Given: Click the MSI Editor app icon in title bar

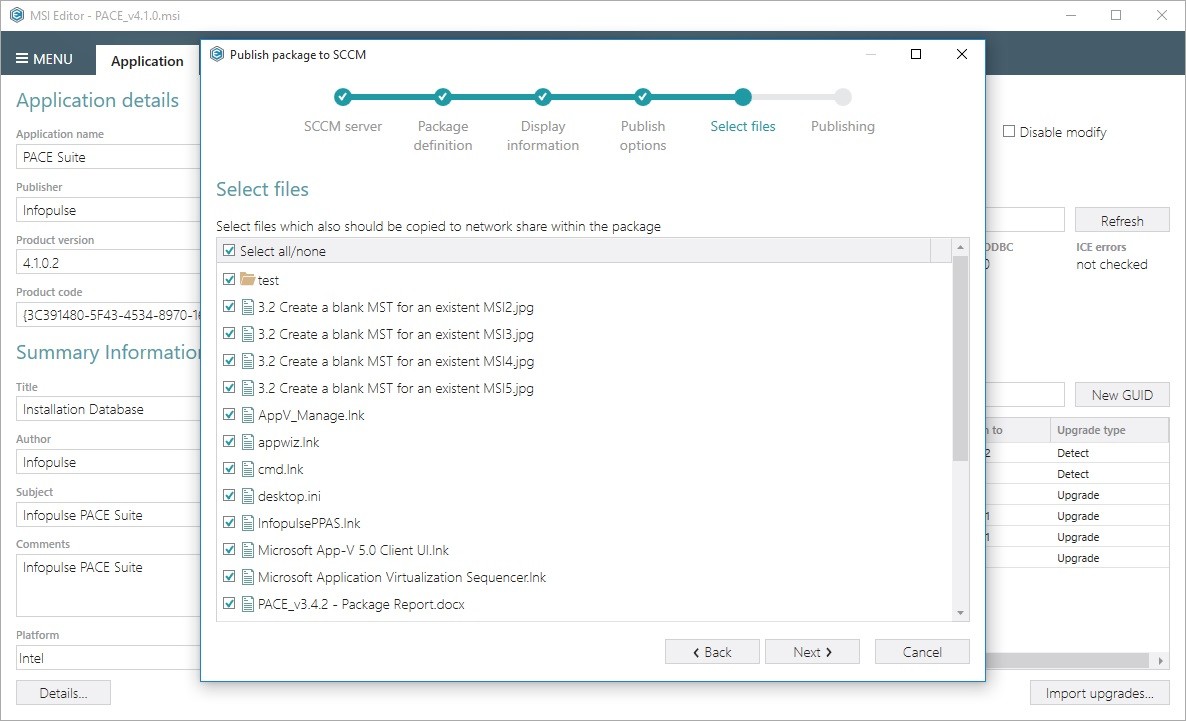Looking at the screenshot, I should [x=17, y=15].
